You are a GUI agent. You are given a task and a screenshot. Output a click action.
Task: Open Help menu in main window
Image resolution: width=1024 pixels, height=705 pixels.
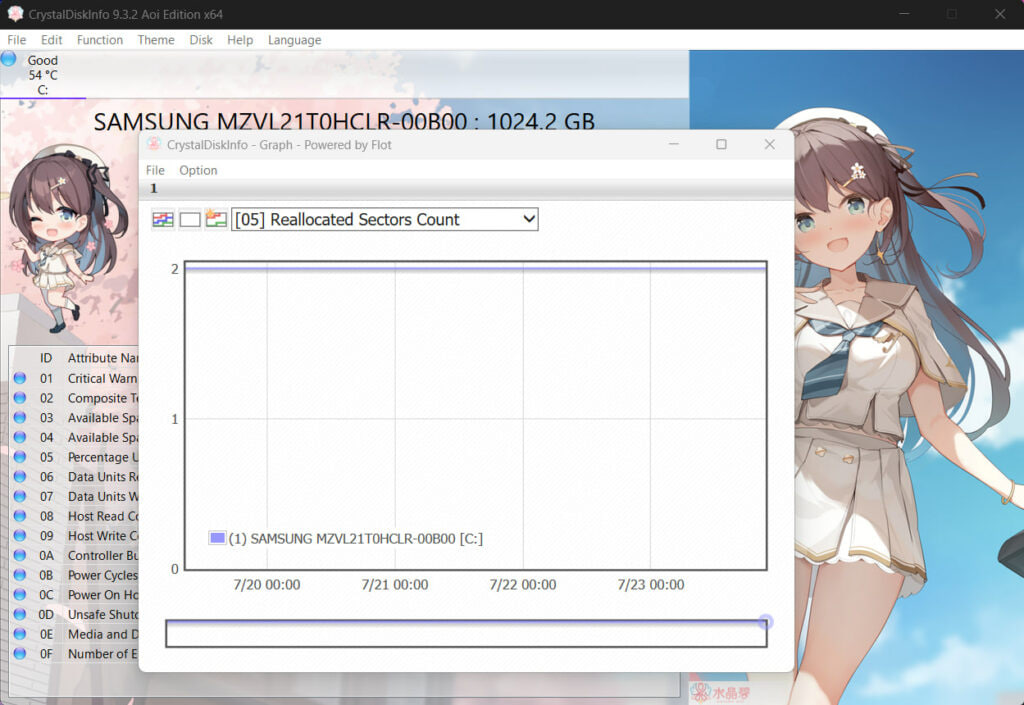(x=240, y=40)
